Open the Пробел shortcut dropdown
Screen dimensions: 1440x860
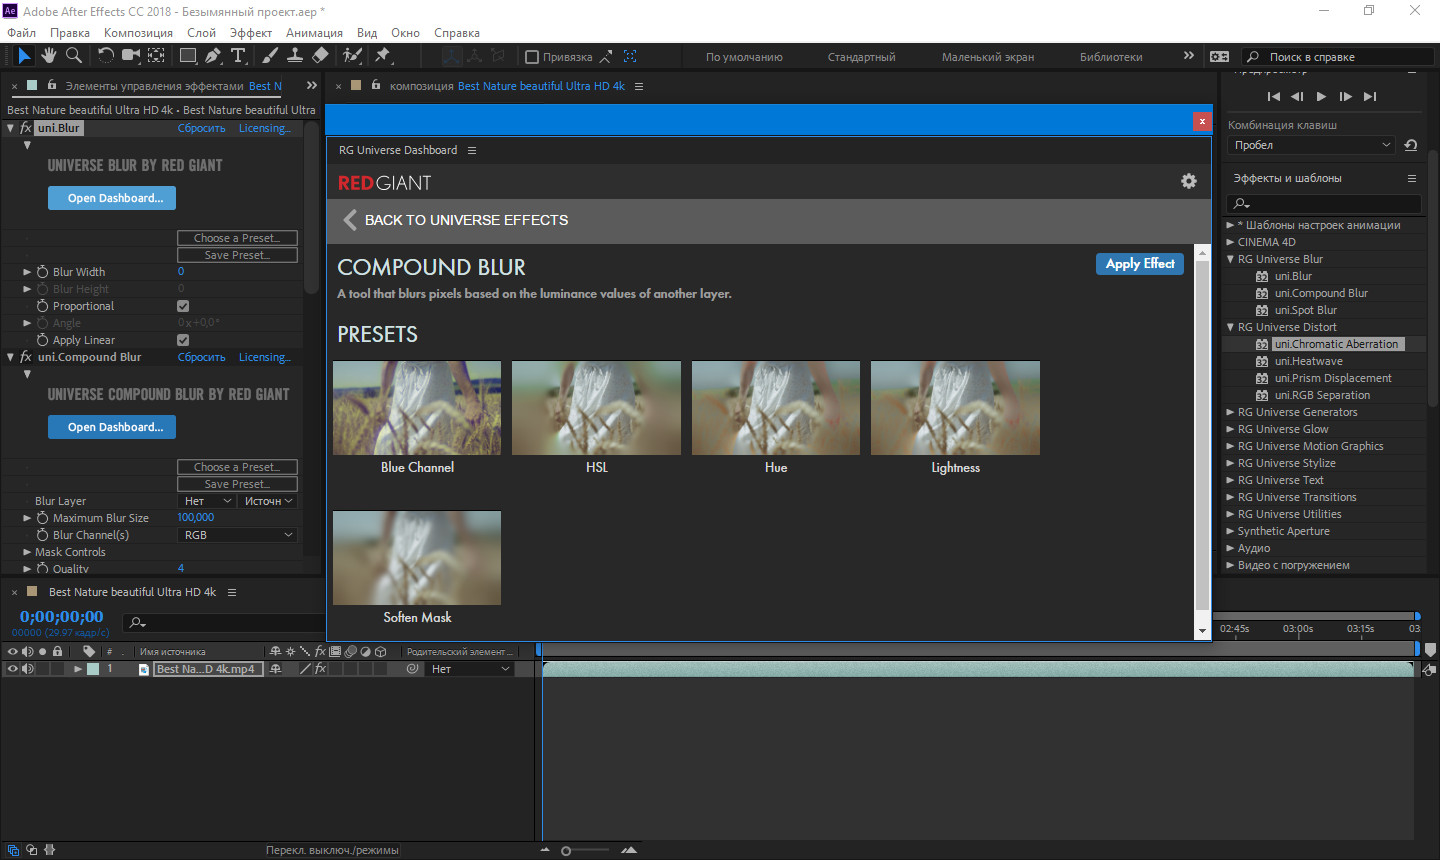coord(1311,145)
